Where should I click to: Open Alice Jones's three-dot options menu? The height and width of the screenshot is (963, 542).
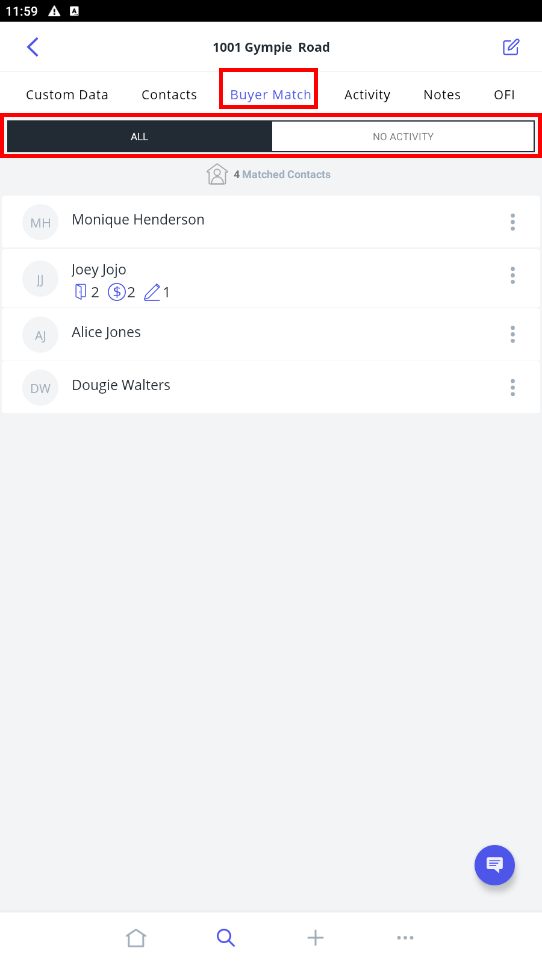[513, 334]
